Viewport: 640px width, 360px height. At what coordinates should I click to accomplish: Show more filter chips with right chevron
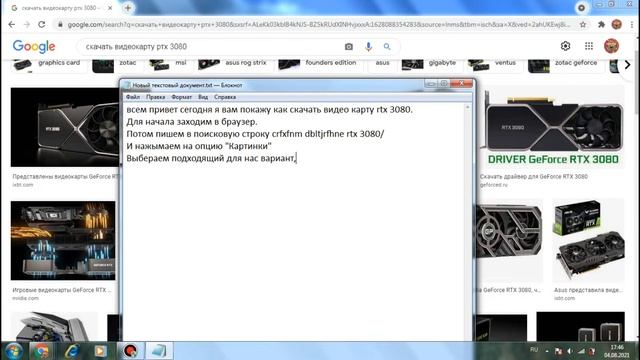pos(627,64)
